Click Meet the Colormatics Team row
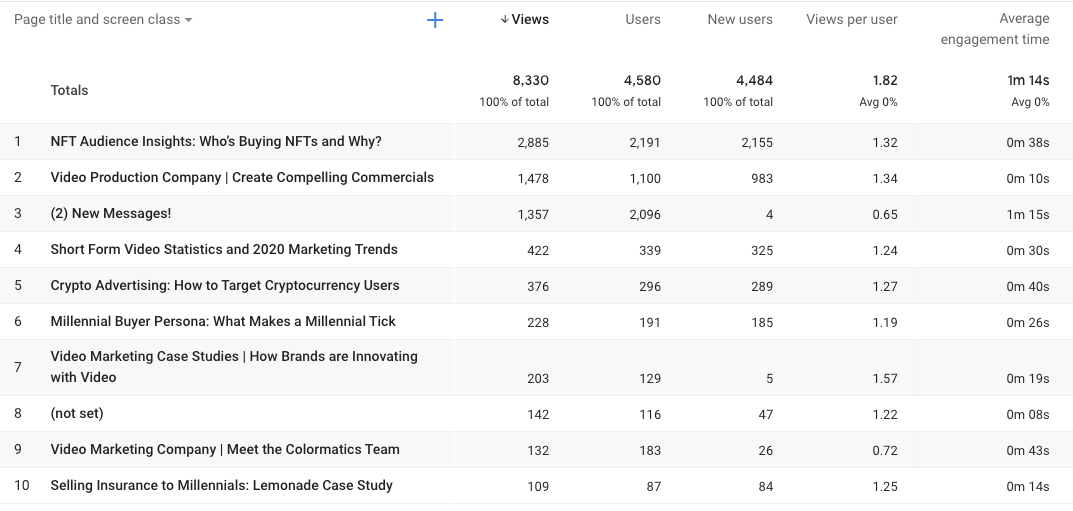The width and height of the screenshot is (1073, 511). coord(225,450)
